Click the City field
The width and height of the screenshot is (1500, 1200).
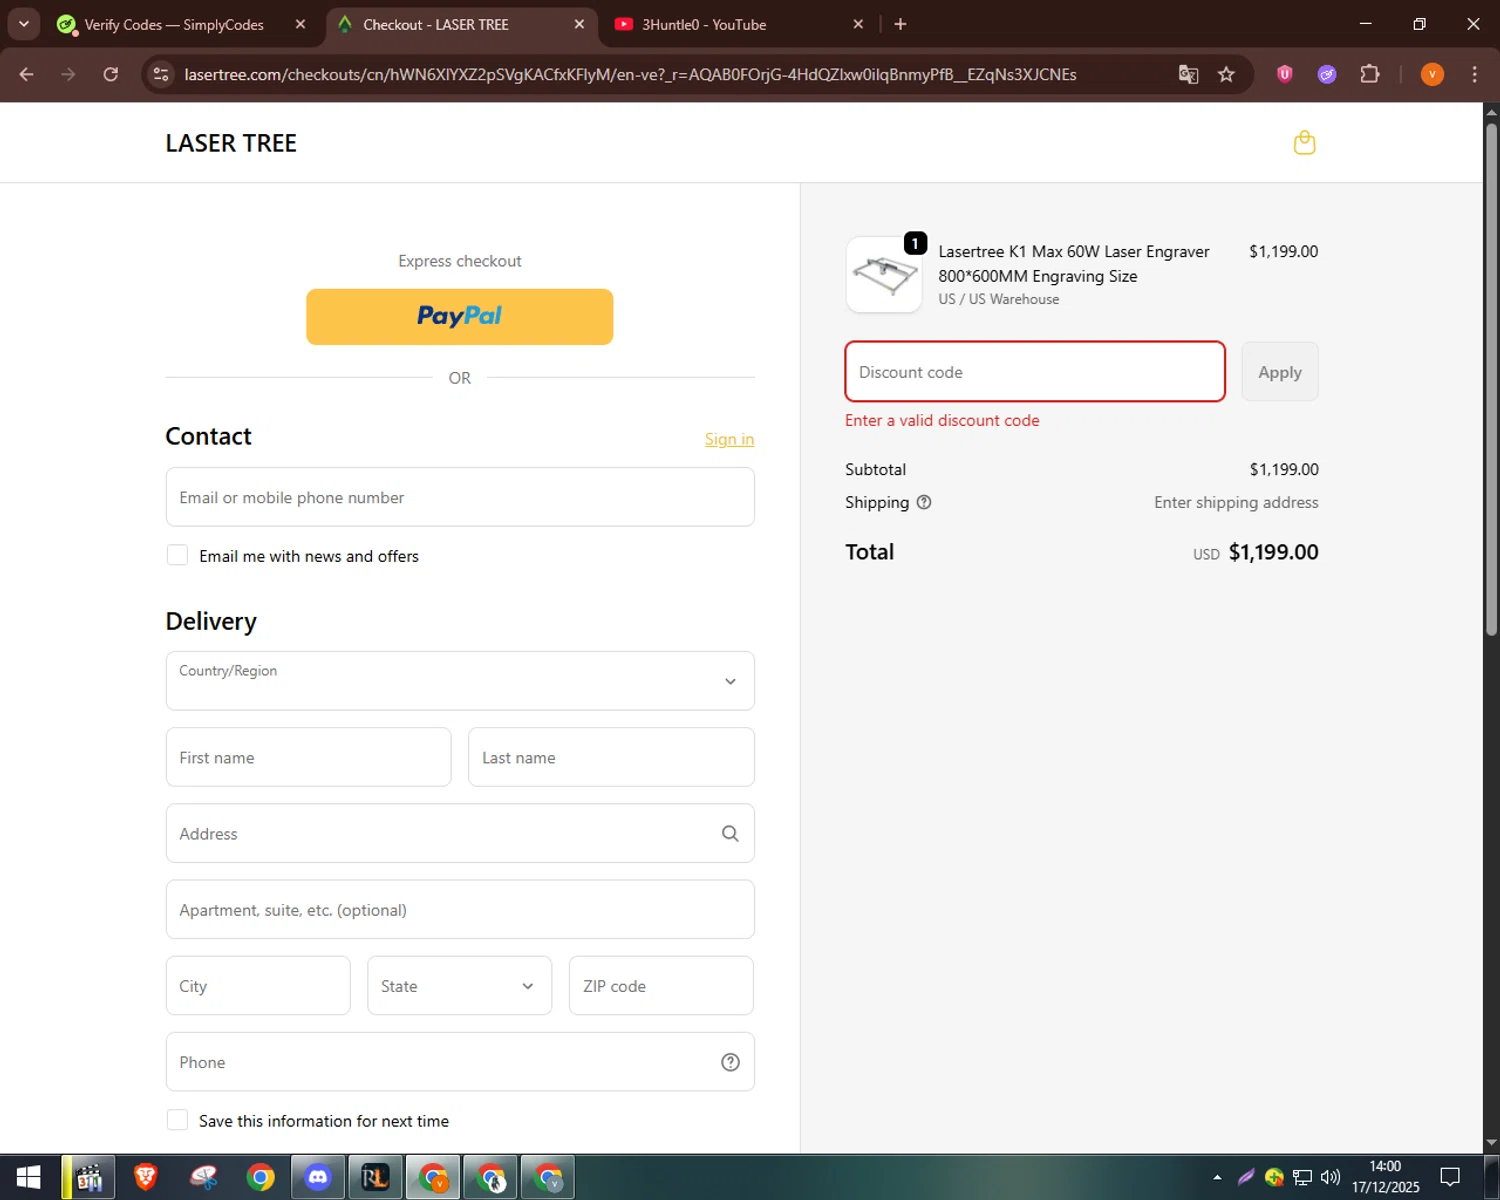[258, 986]
